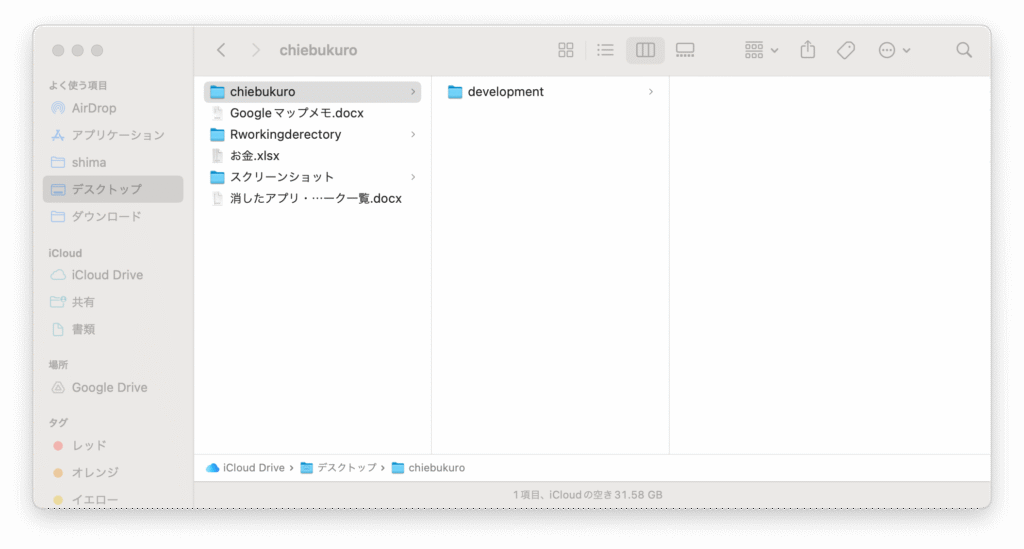Screen dimensions: 1024x549
Task: Filter by the オレンジ tag
Action: tap(112, 473)
